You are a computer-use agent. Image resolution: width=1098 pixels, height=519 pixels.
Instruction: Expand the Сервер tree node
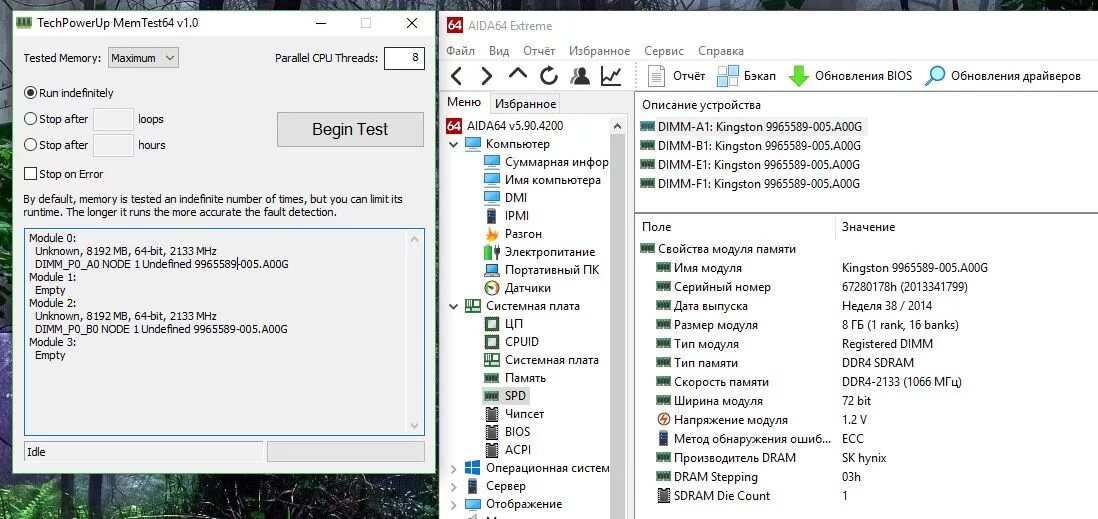(453, 486)
